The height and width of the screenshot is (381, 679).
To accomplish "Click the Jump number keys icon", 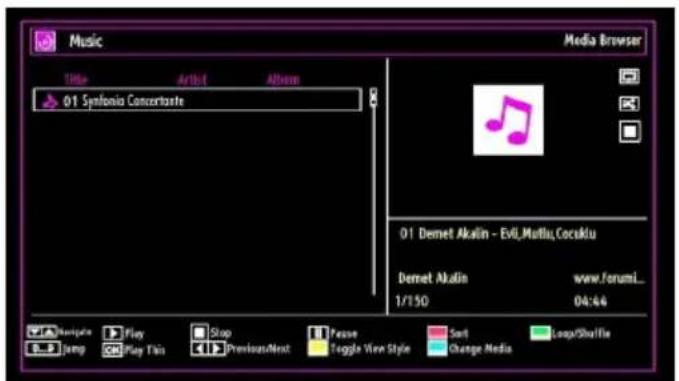I will (x=43, y=349).
